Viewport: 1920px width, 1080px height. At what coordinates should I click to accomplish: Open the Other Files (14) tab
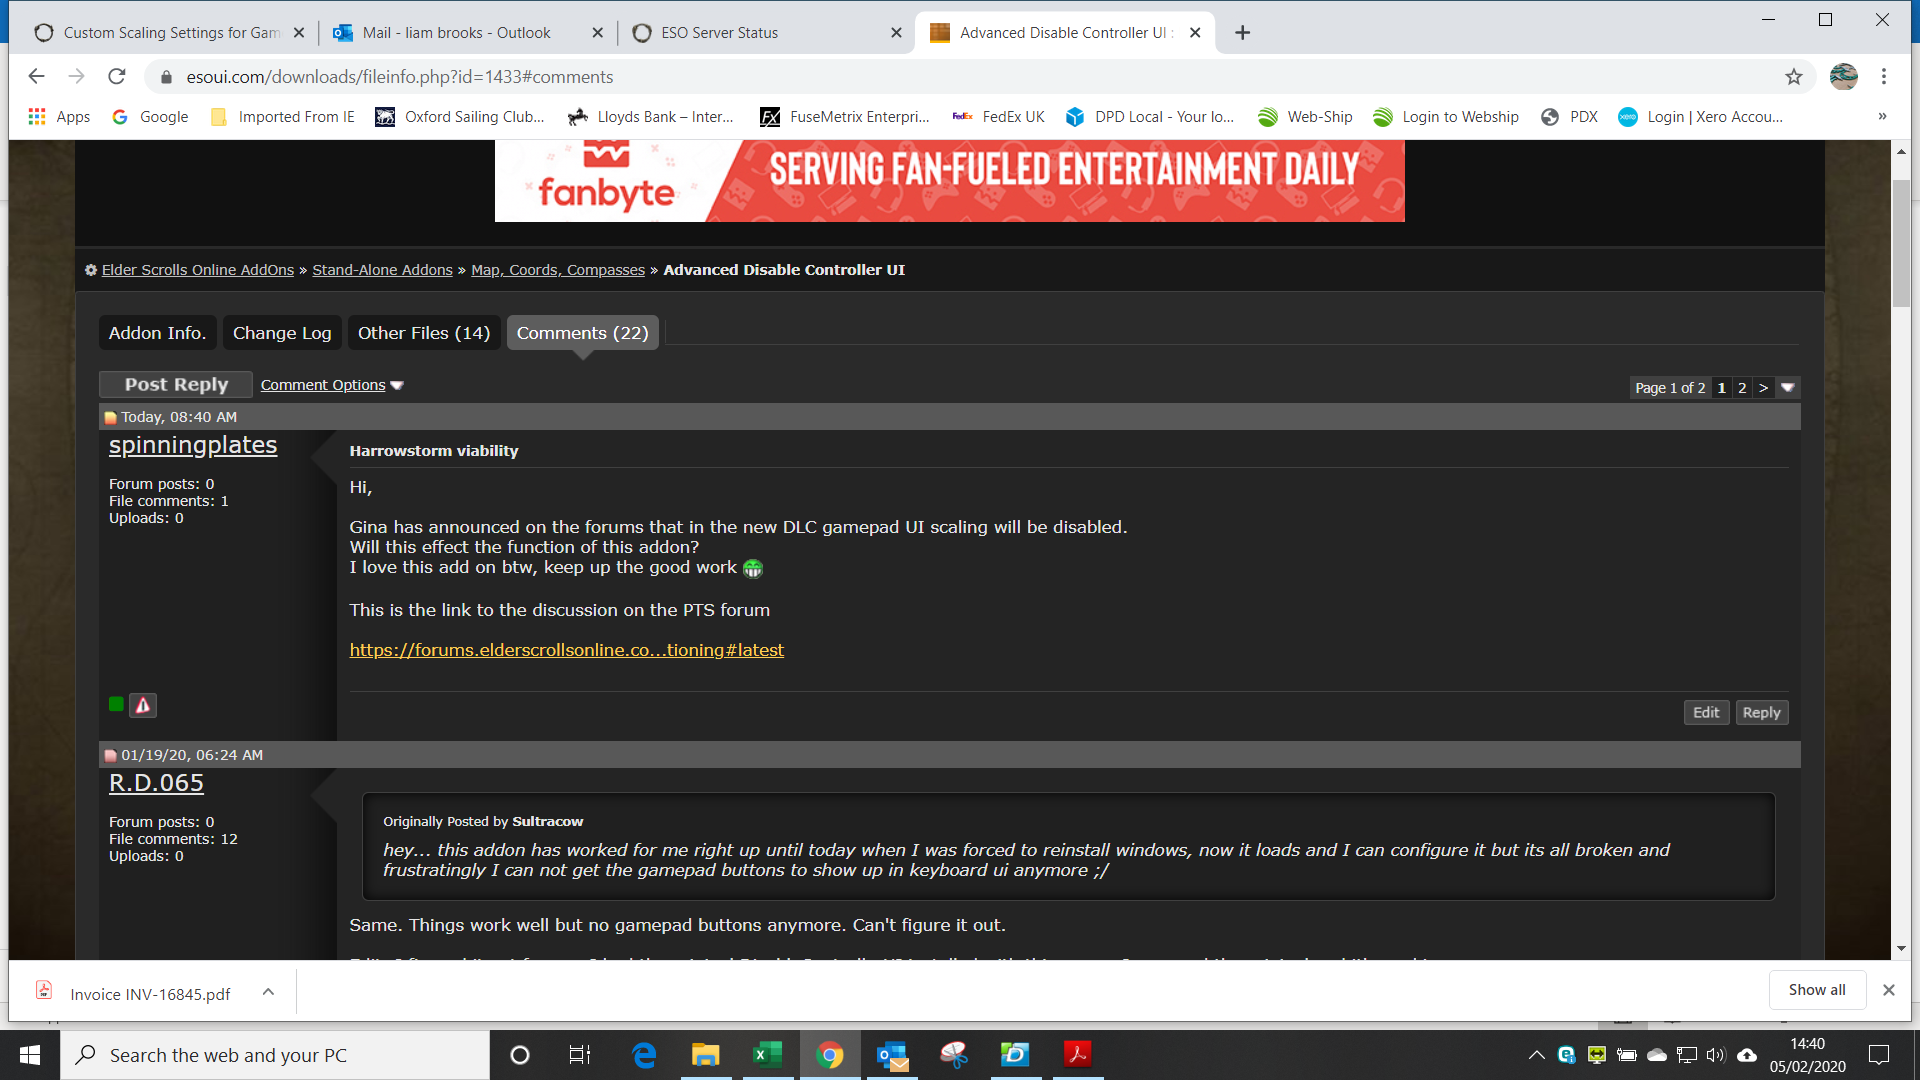[424, 333]
